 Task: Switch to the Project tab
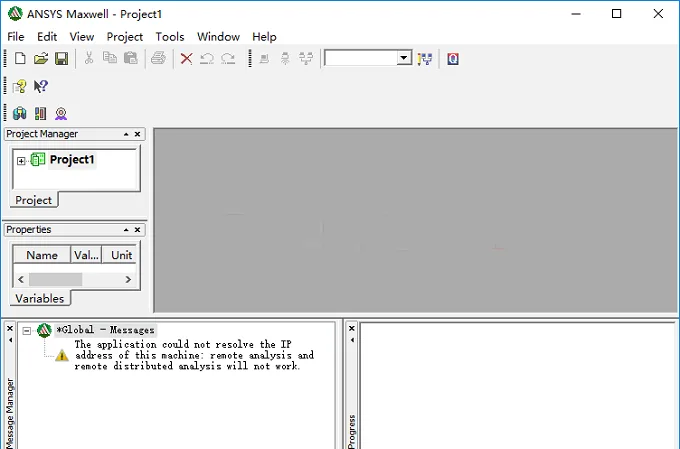click(x=33, y=200)
